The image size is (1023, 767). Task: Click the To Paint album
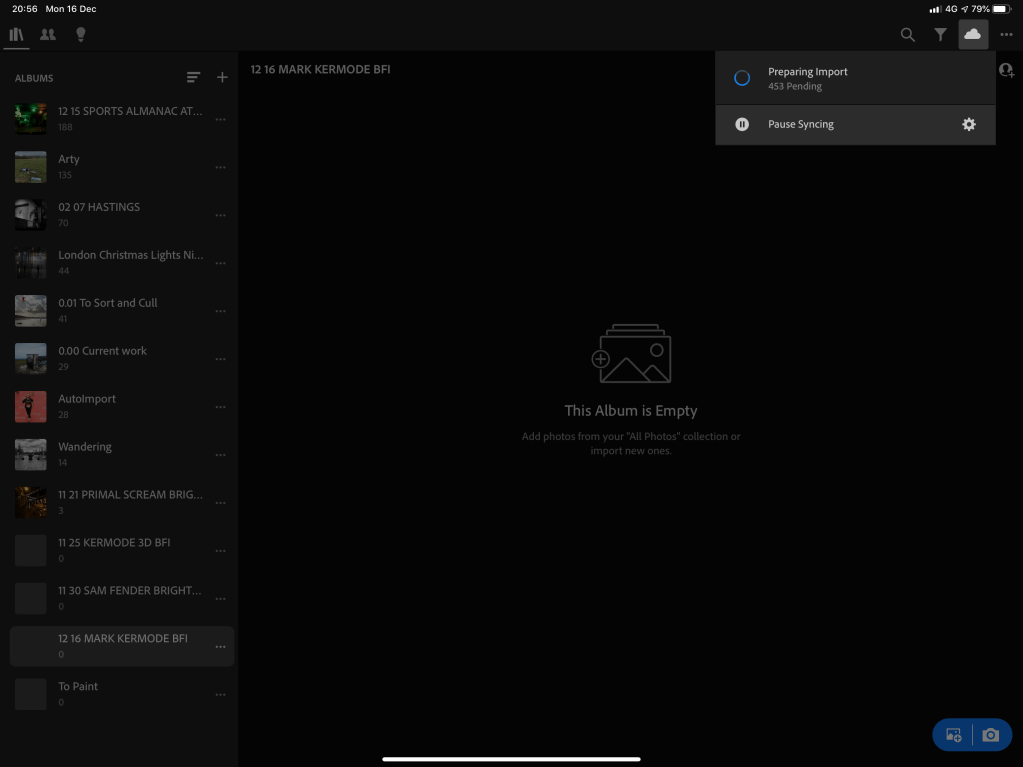pyautogui.click(x=78, y=687)
